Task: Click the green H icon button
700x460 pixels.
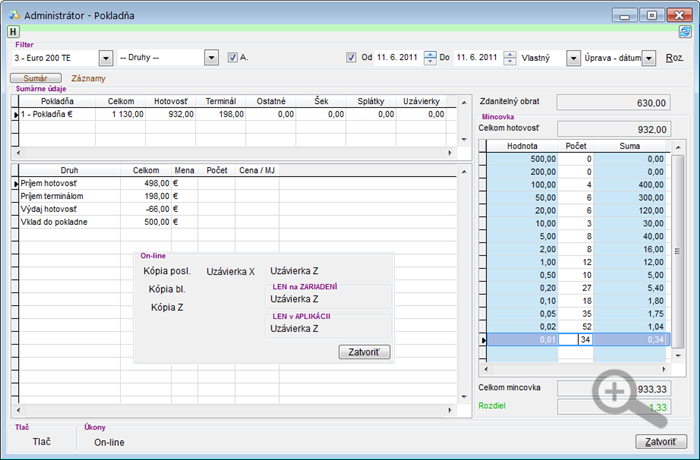Action: click(x=13, y=31)
